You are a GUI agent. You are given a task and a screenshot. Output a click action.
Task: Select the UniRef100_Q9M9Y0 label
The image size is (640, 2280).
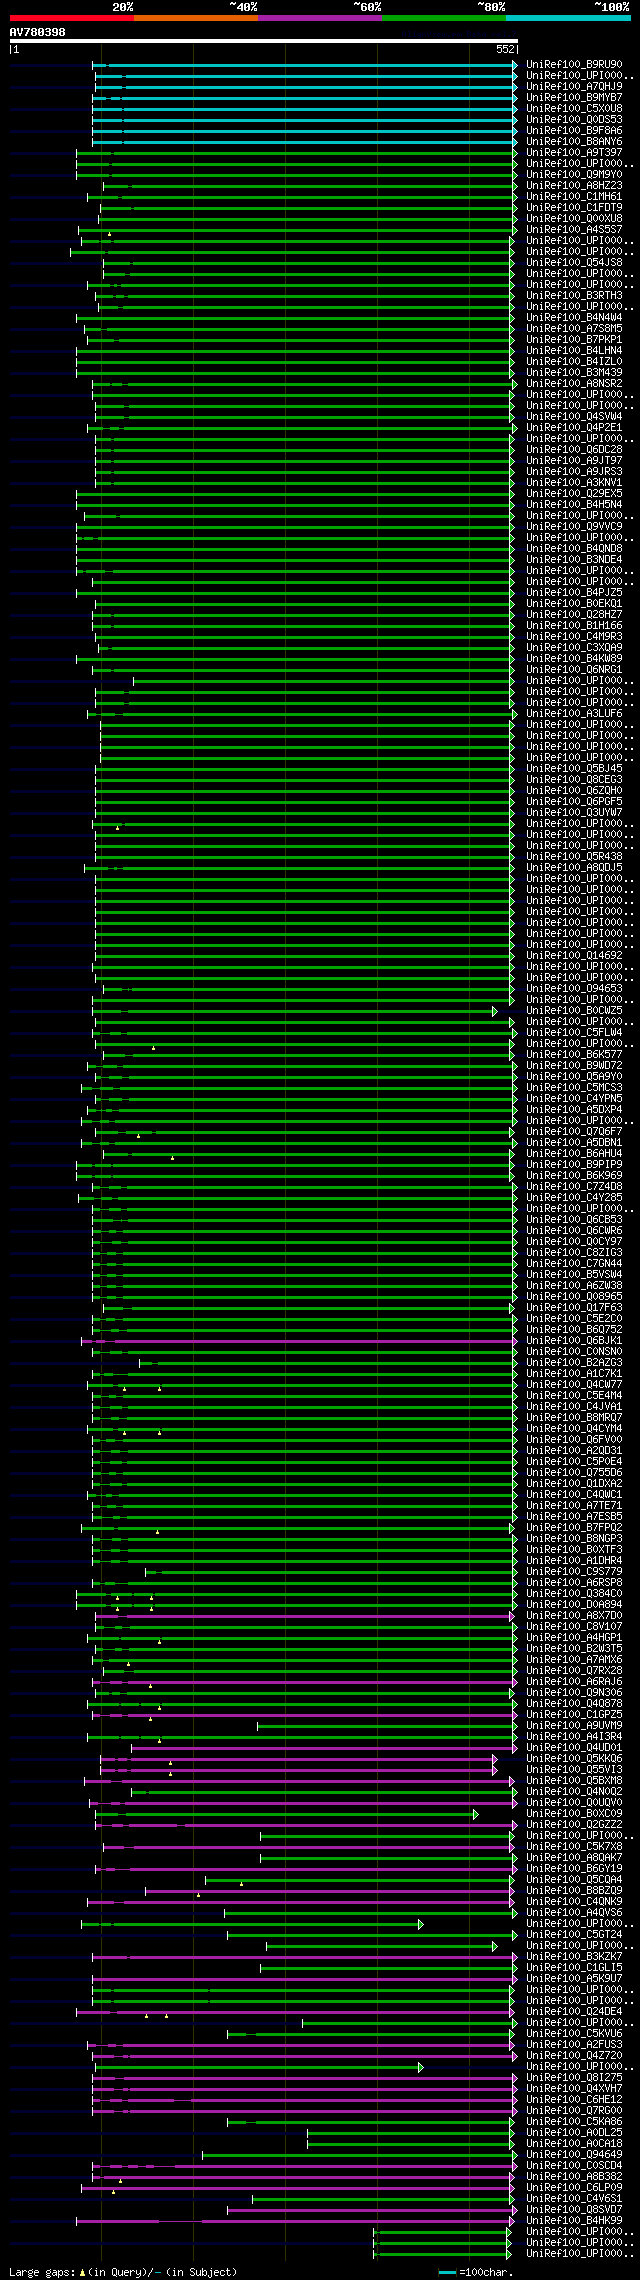coord(574,175)
